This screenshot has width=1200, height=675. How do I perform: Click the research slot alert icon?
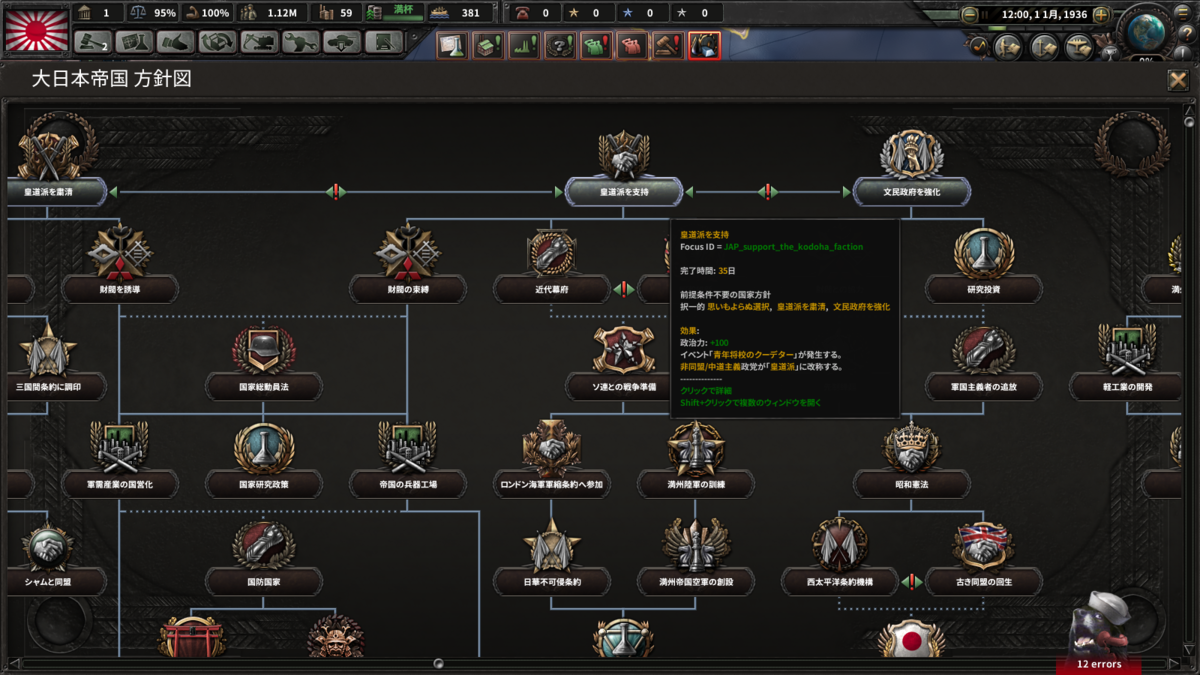[452, 45]
